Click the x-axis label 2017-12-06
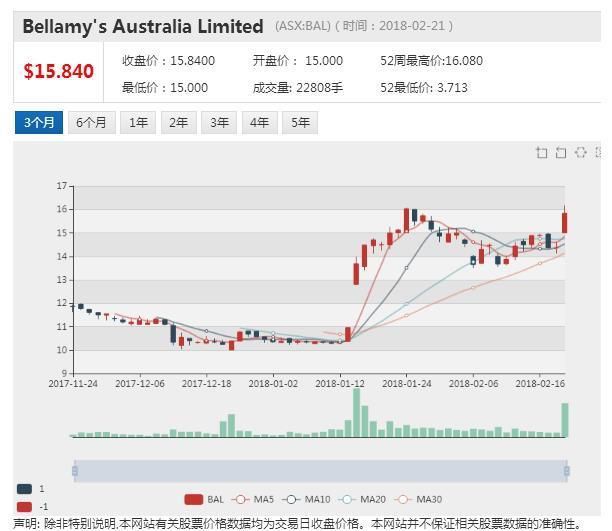This screenshot has width=612, height=531. click(140, 383)
